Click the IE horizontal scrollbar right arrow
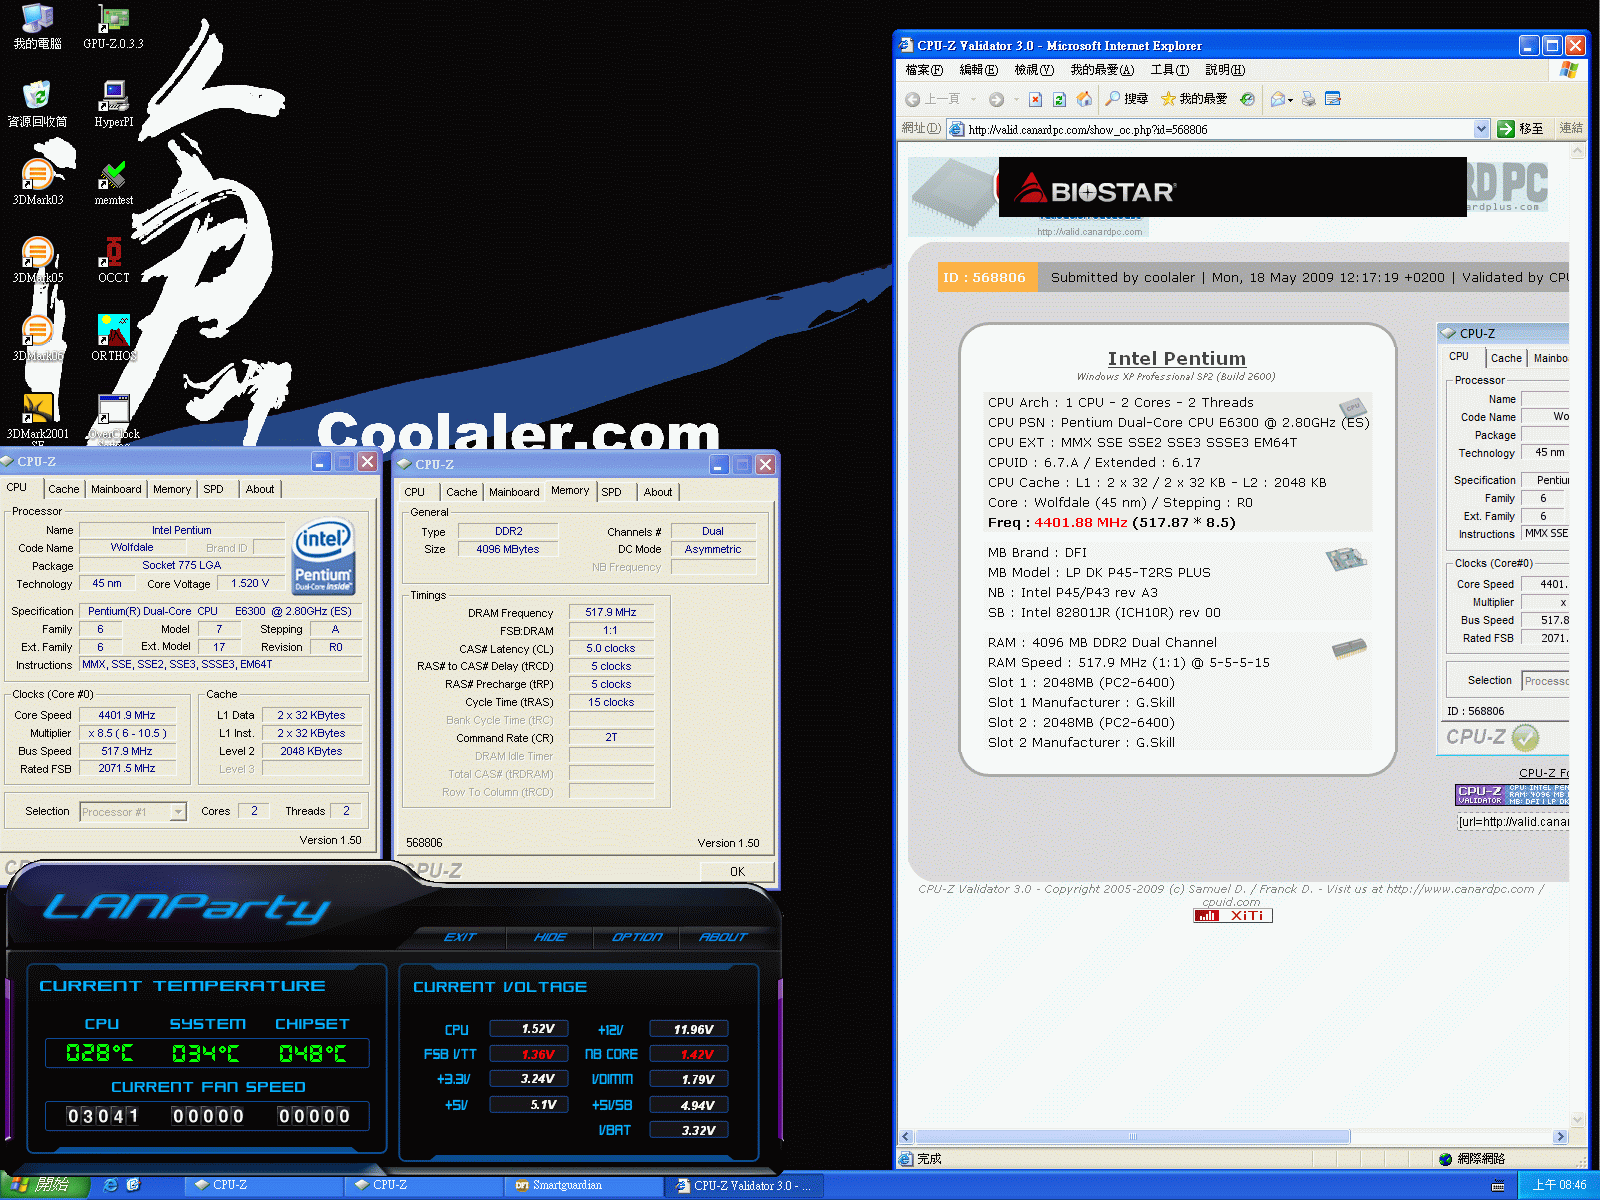 (x=1560, y=1137)
